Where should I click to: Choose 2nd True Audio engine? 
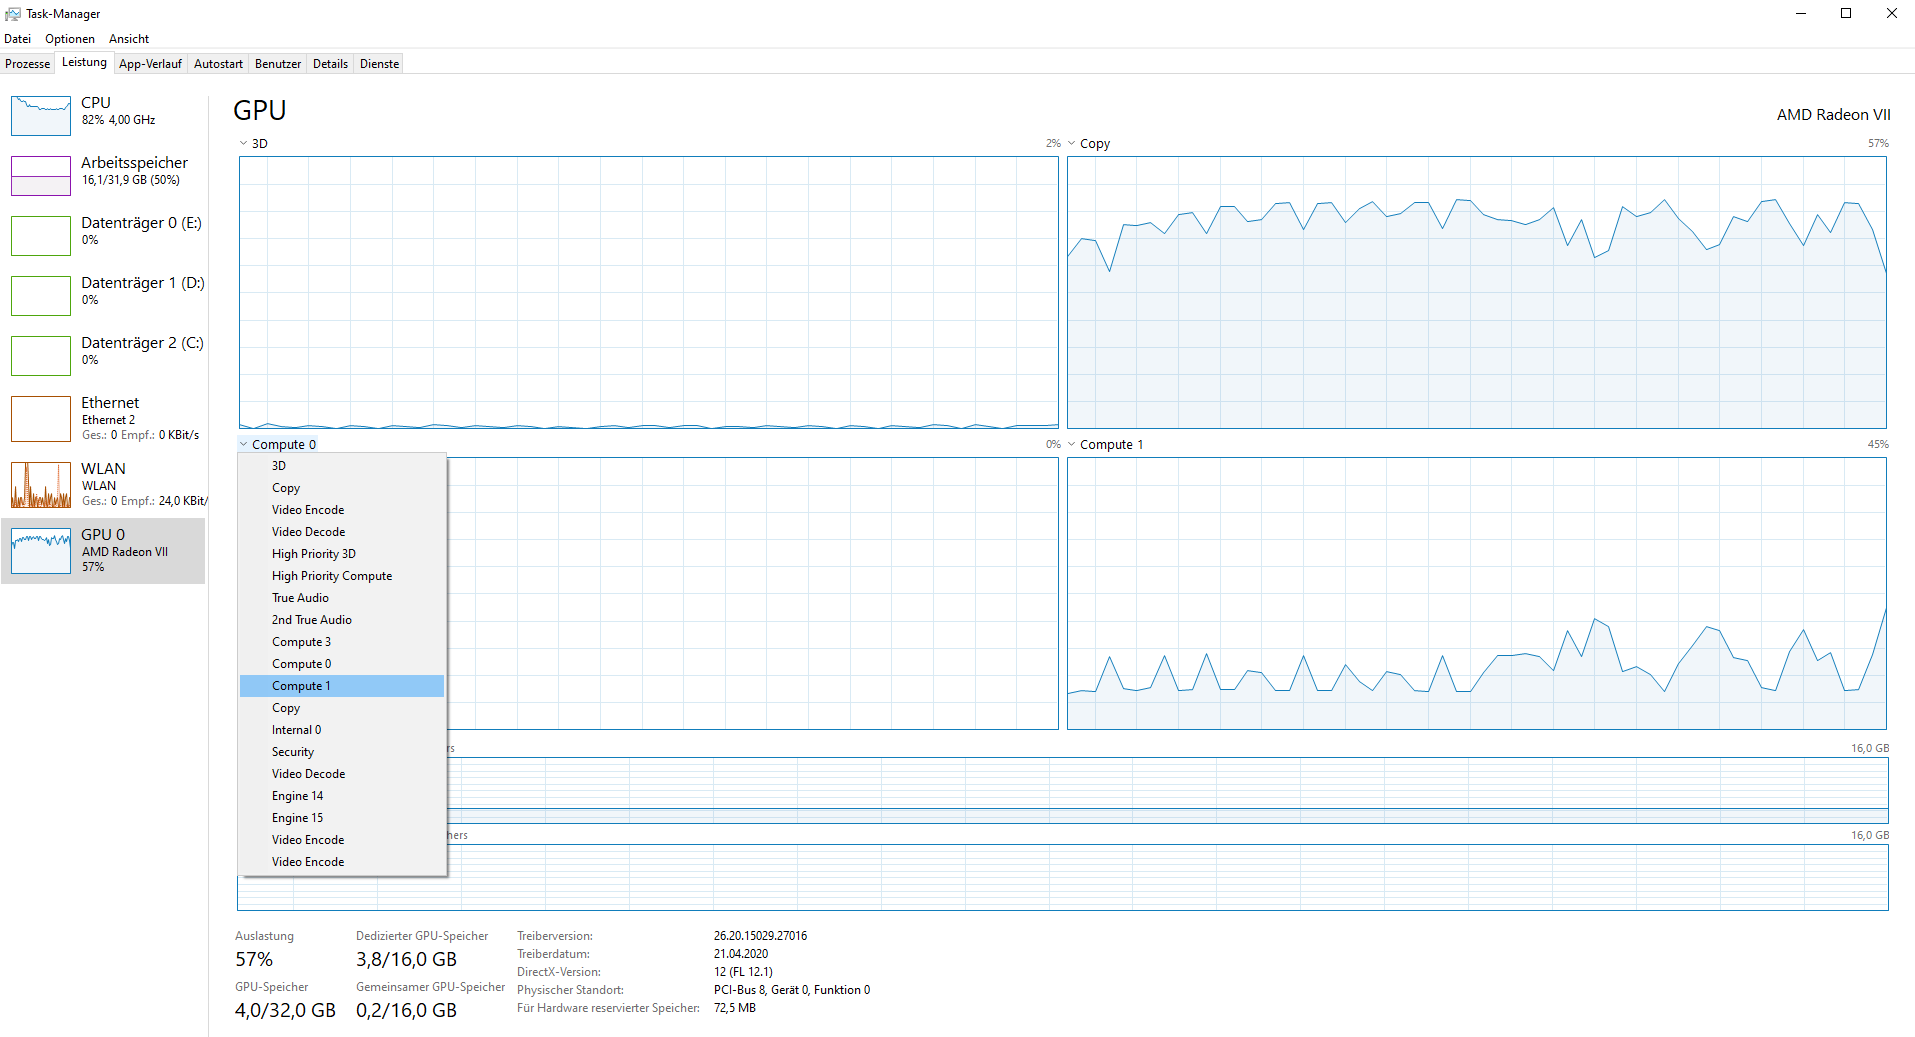(x=342, y=620)
